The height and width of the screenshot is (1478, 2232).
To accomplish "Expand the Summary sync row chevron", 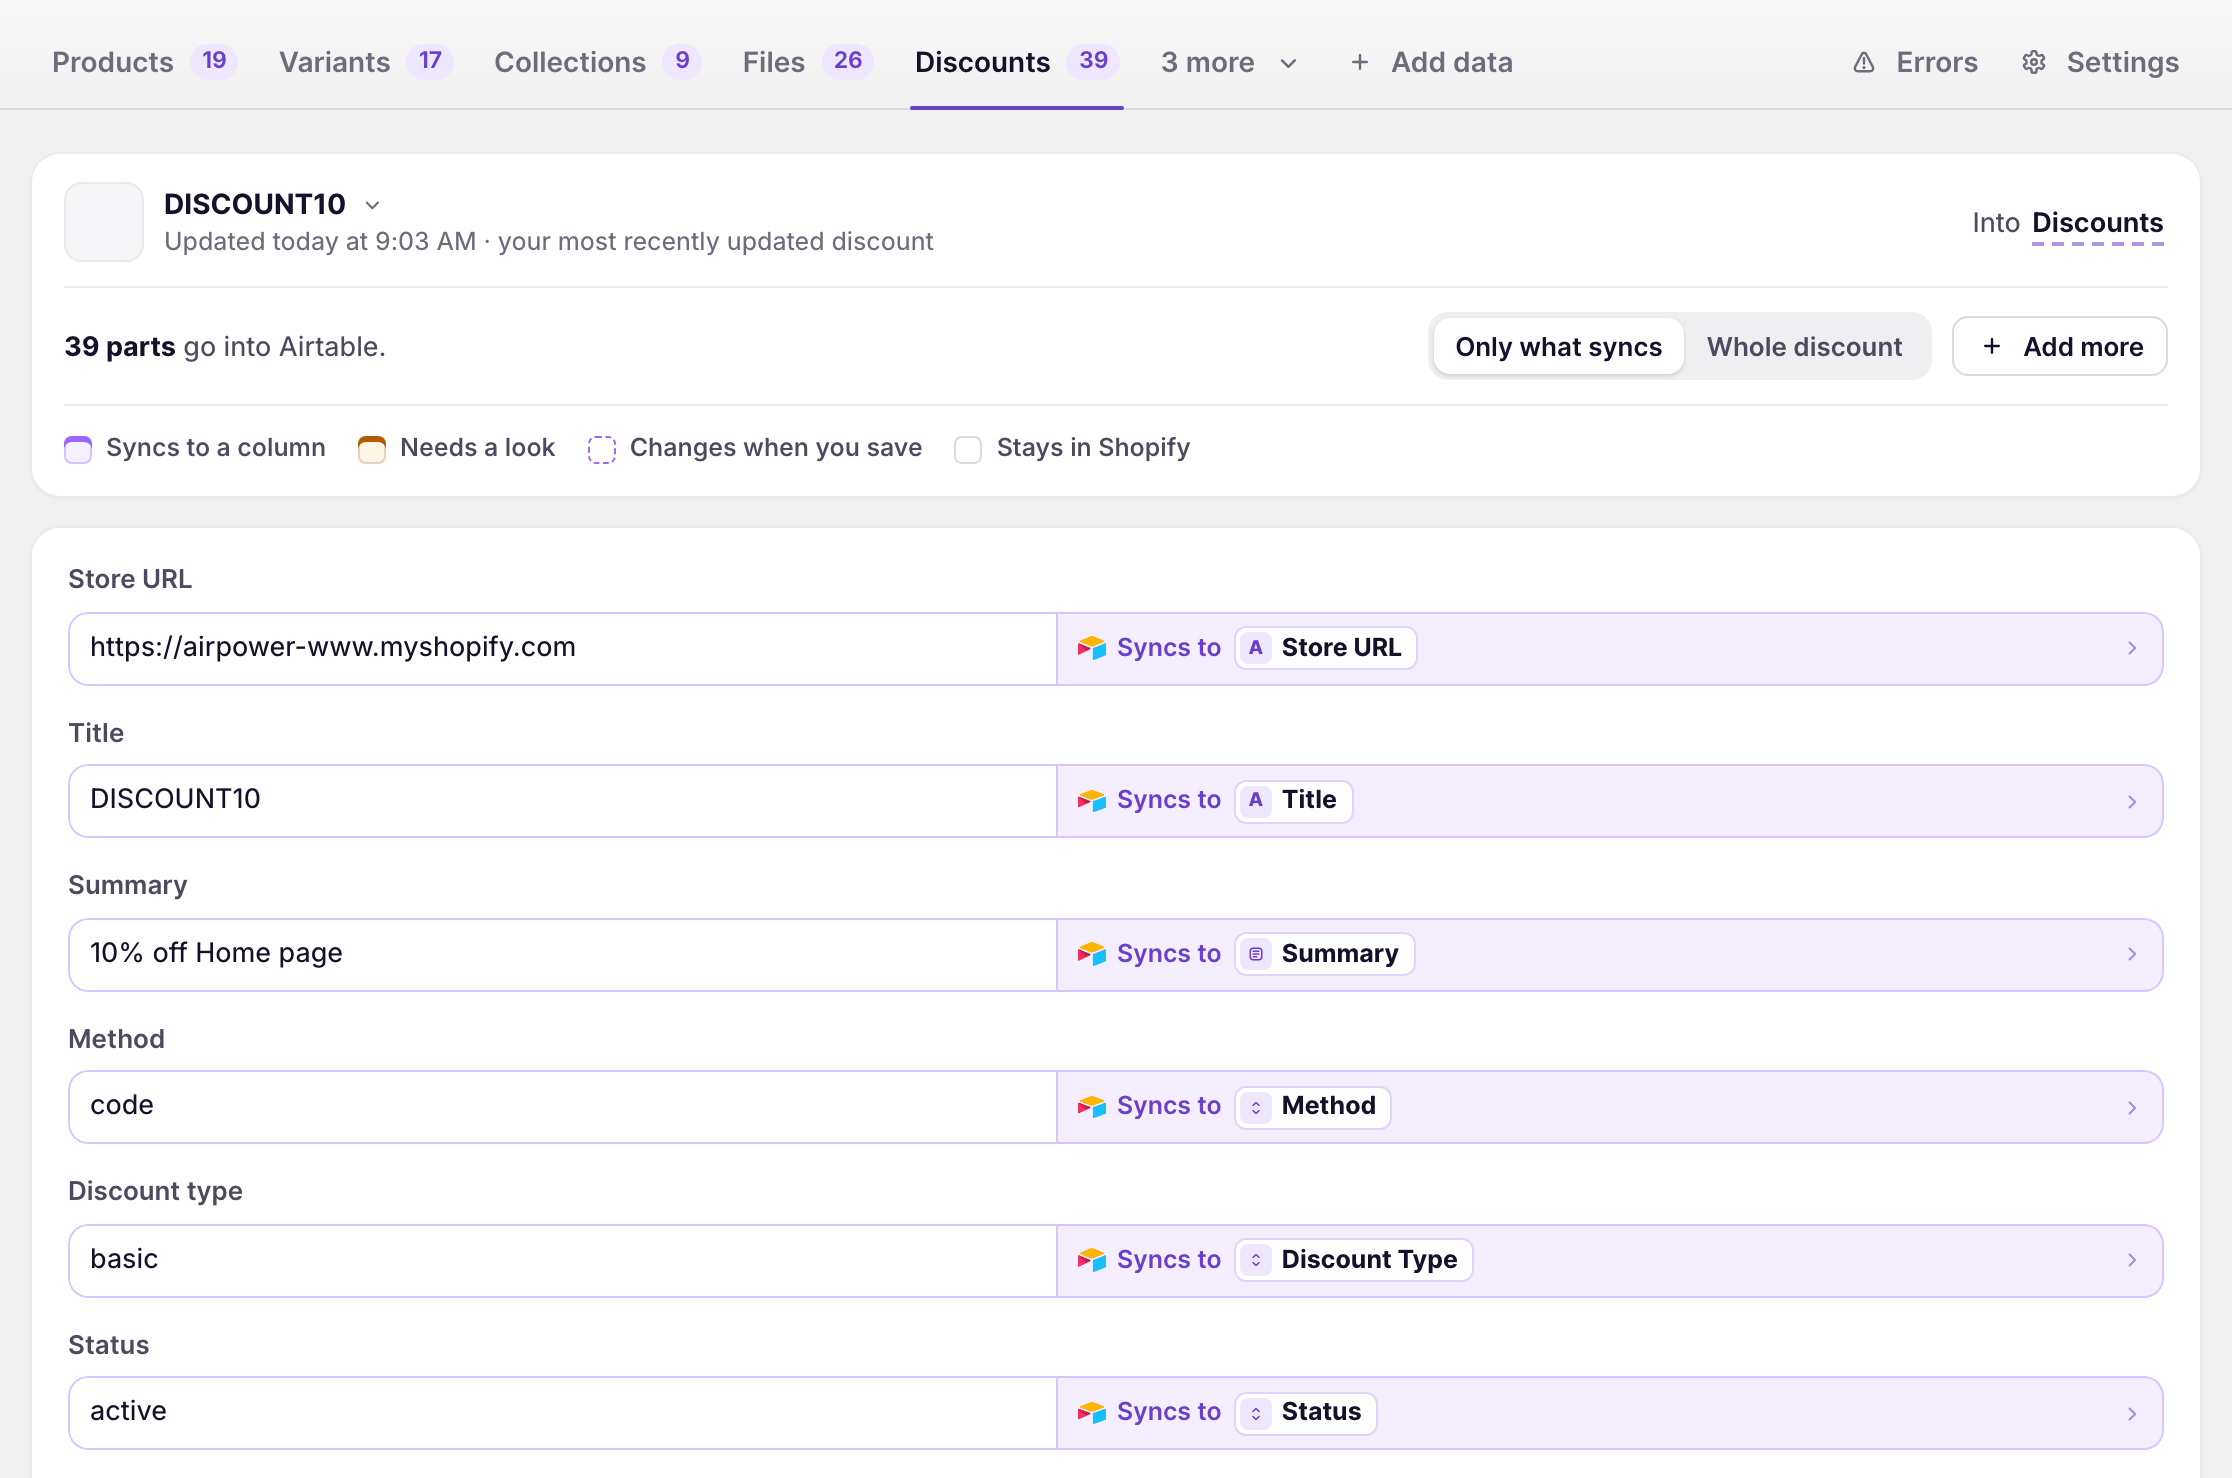I will click(x=2132, y=954).
